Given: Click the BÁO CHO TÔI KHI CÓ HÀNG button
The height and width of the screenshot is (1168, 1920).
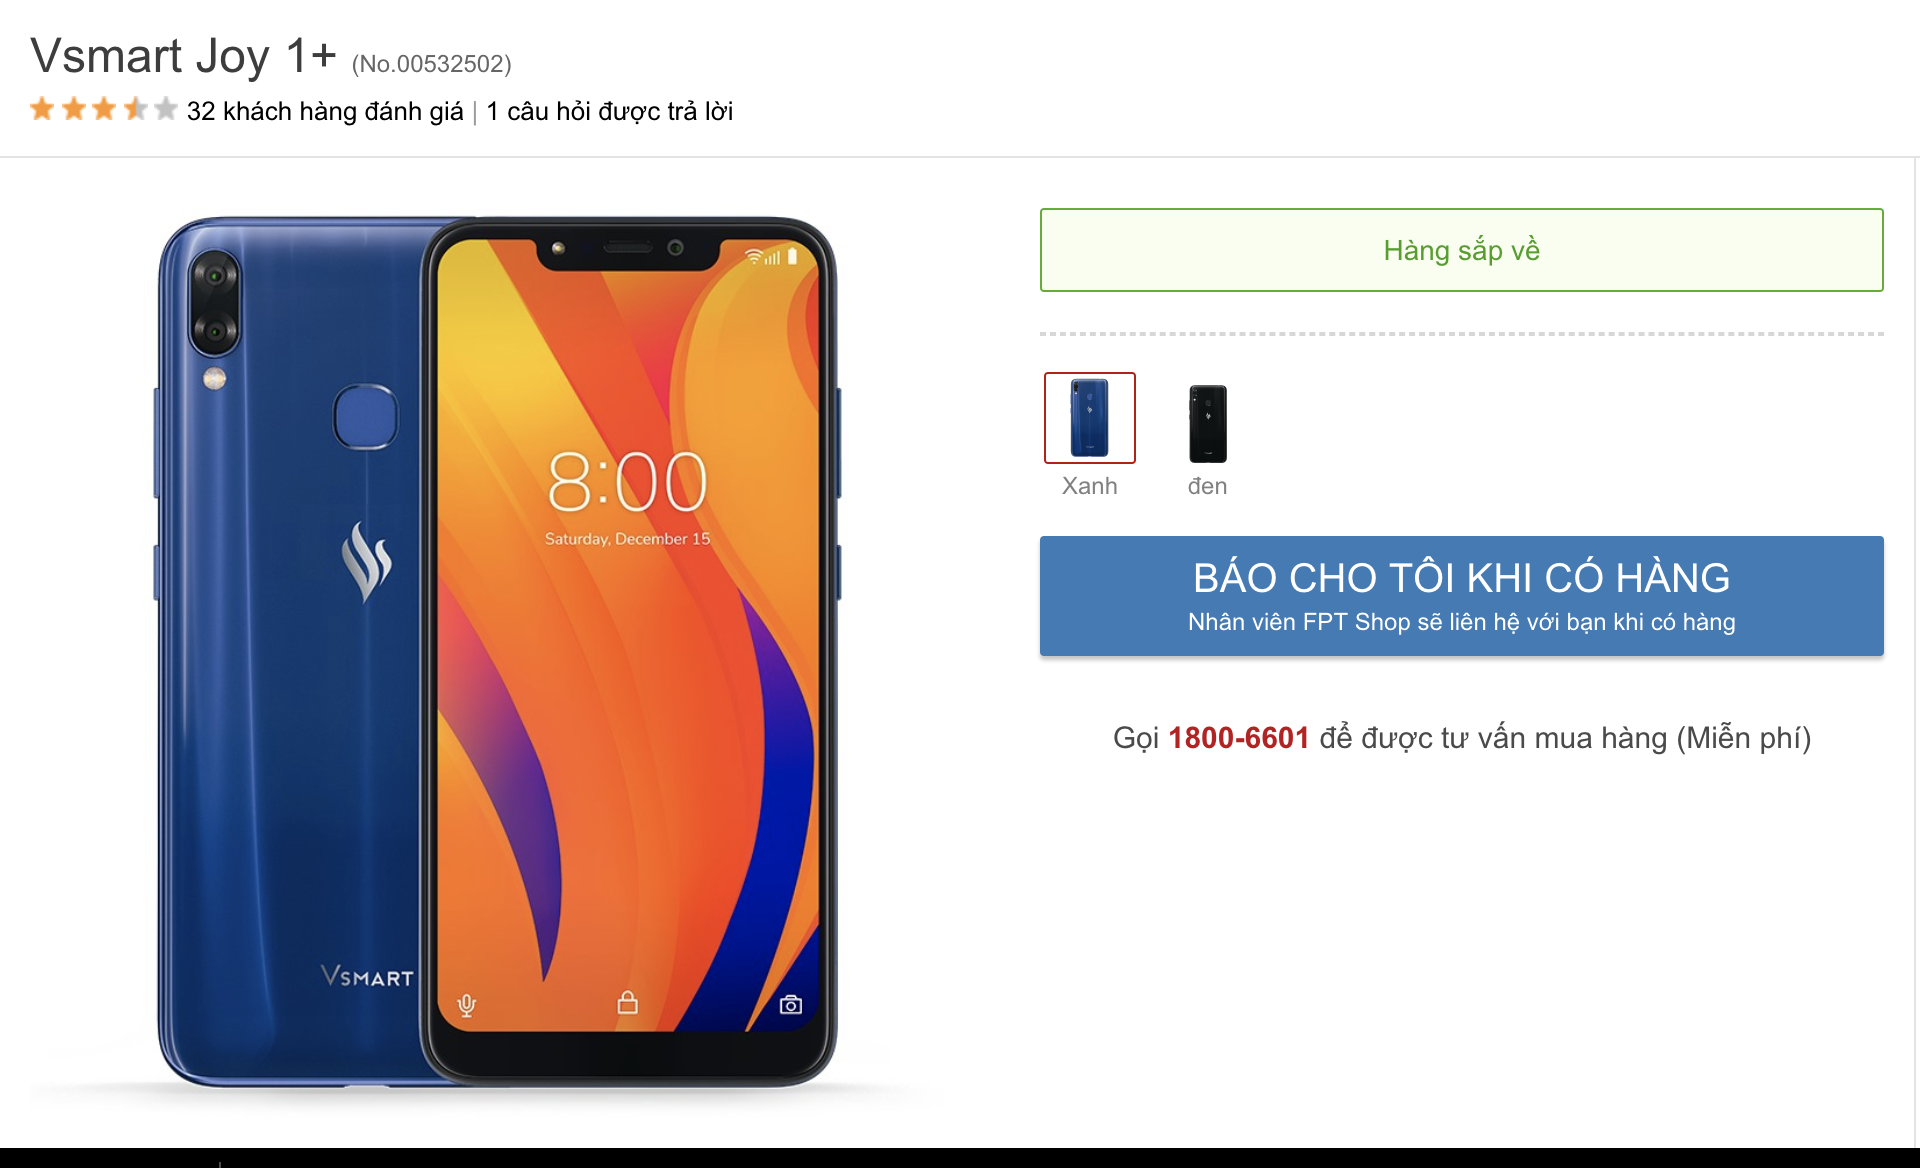Looking at the screenshot, I should pos(1462,596).
